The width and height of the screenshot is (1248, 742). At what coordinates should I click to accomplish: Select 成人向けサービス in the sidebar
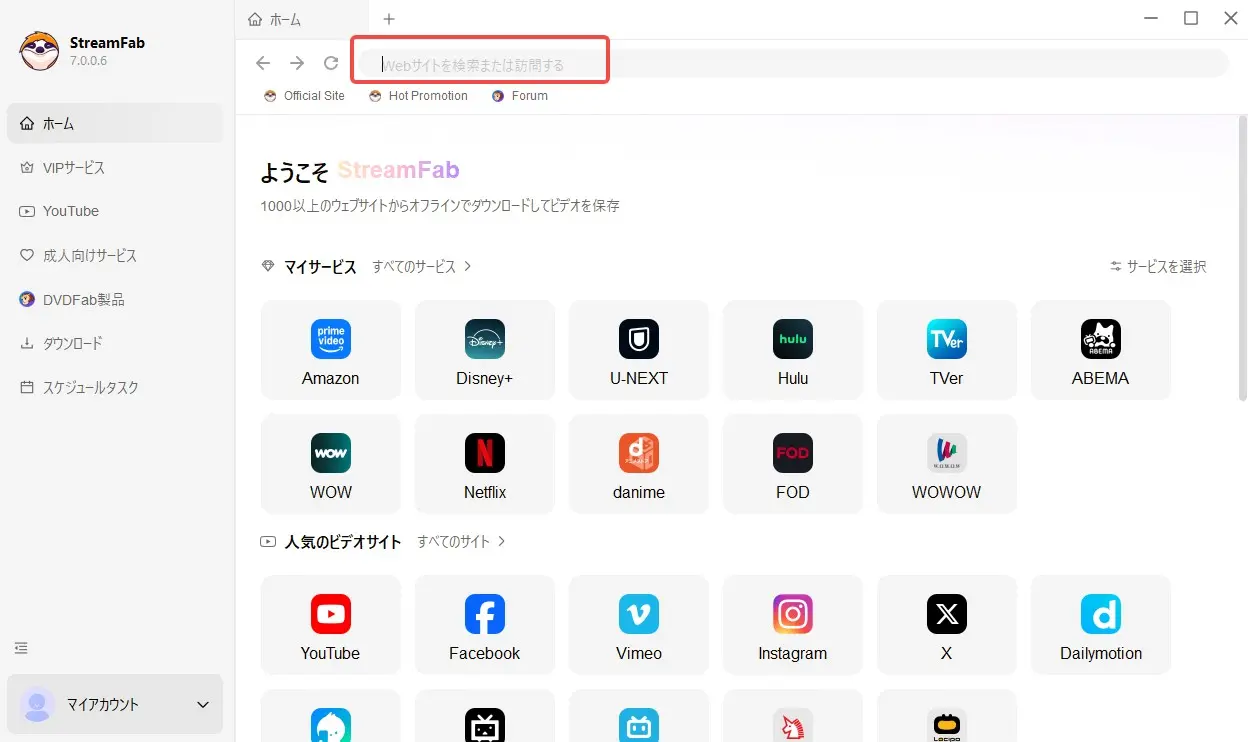point(115,255)
